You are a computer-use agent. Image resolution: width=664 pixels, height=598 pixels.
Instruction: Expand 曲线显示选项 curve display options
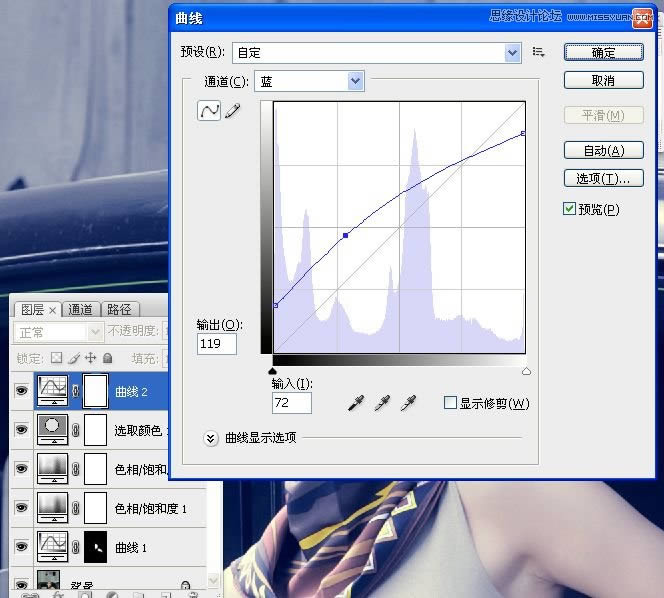pos(210,437)
